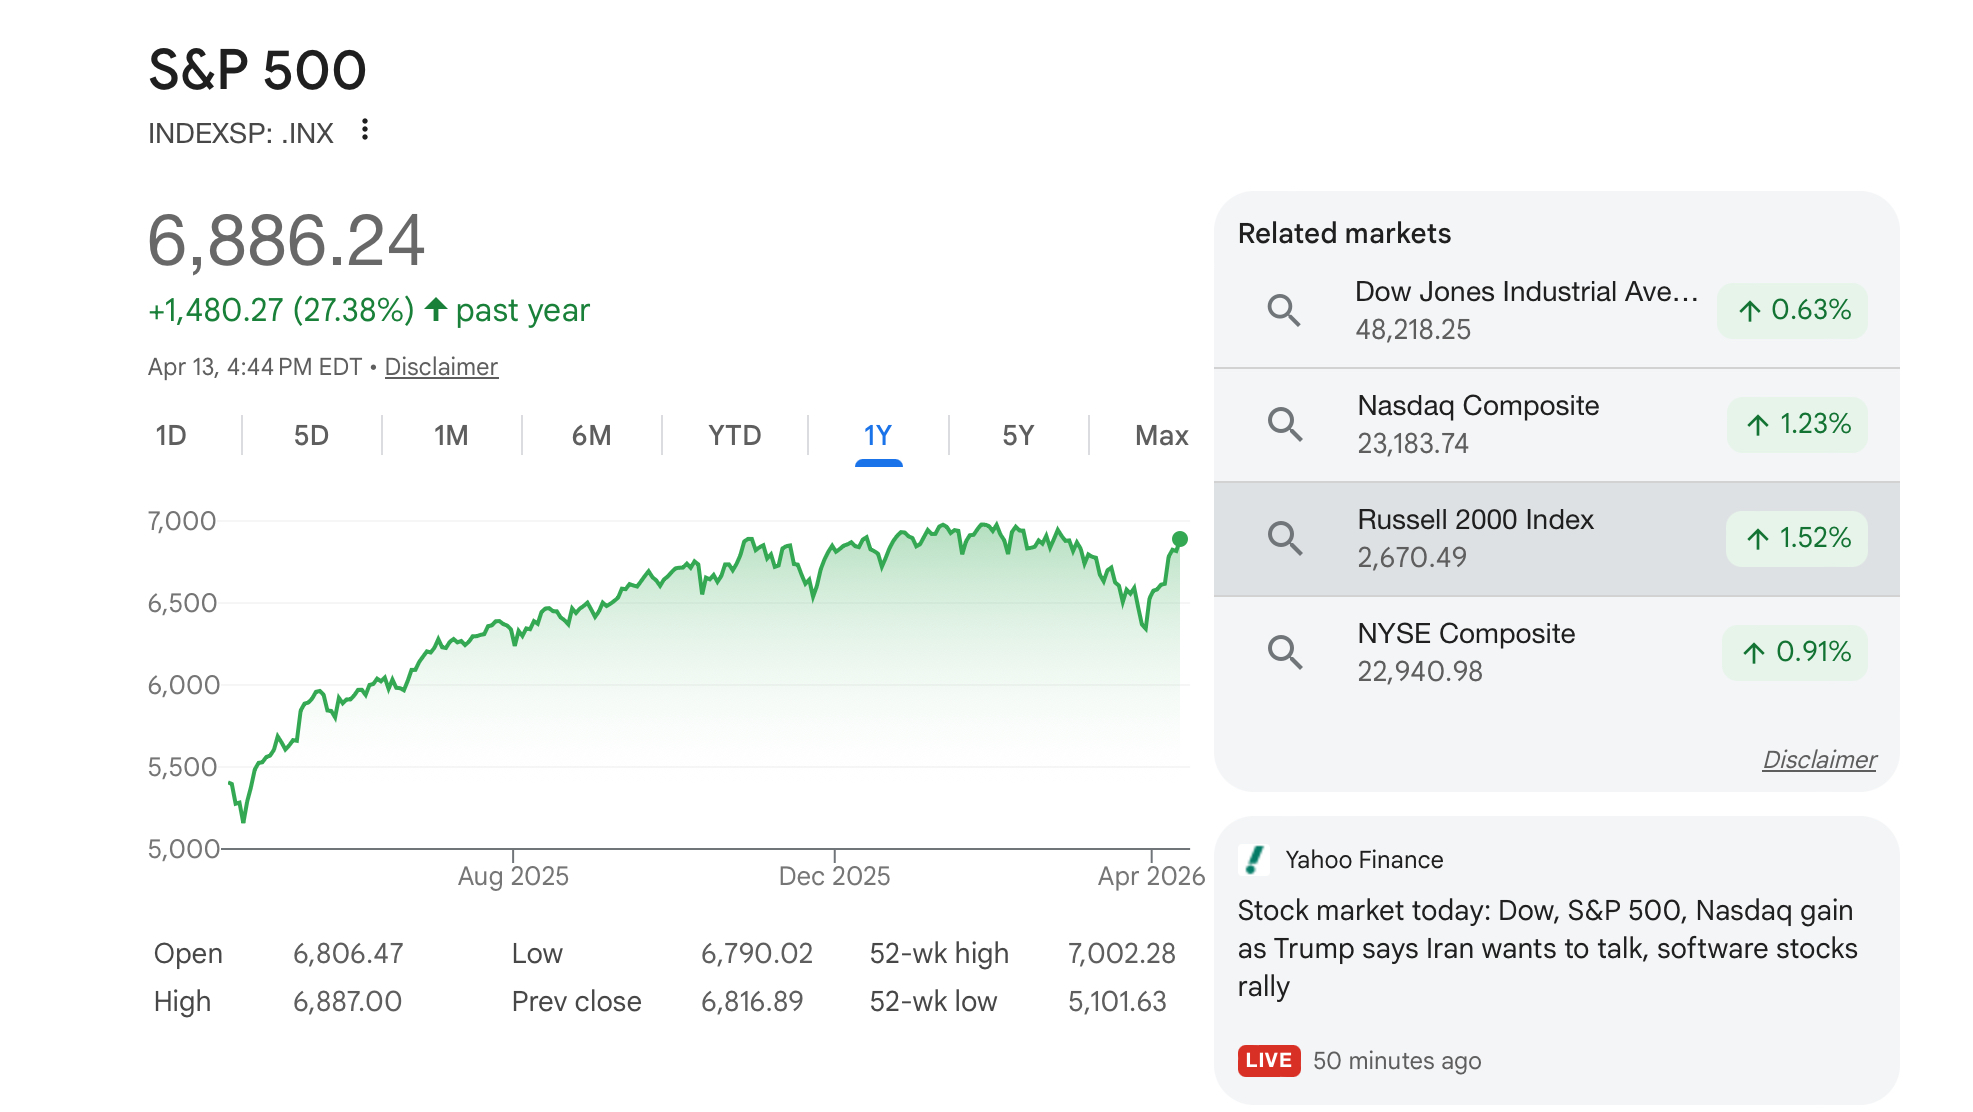1973x1112 pixels.
Task: Click the search icon beside Russell 2000 Index
Action: tap(1284, 539)
